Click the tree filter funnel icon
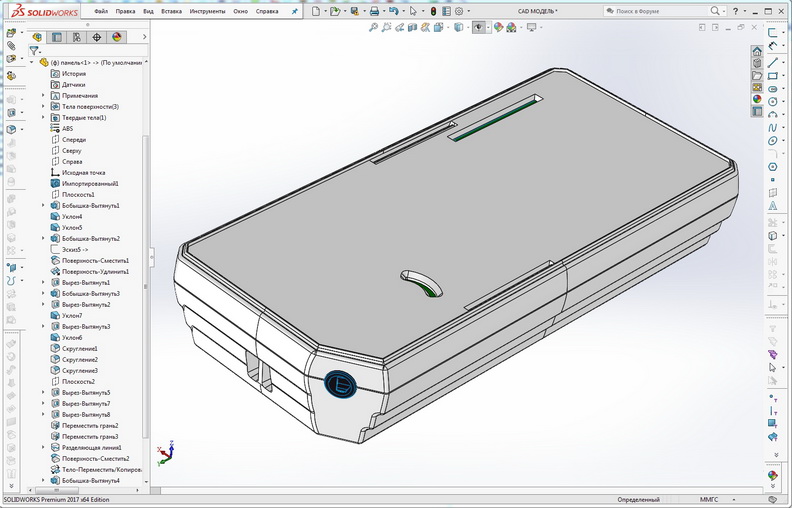 point(33,50)
